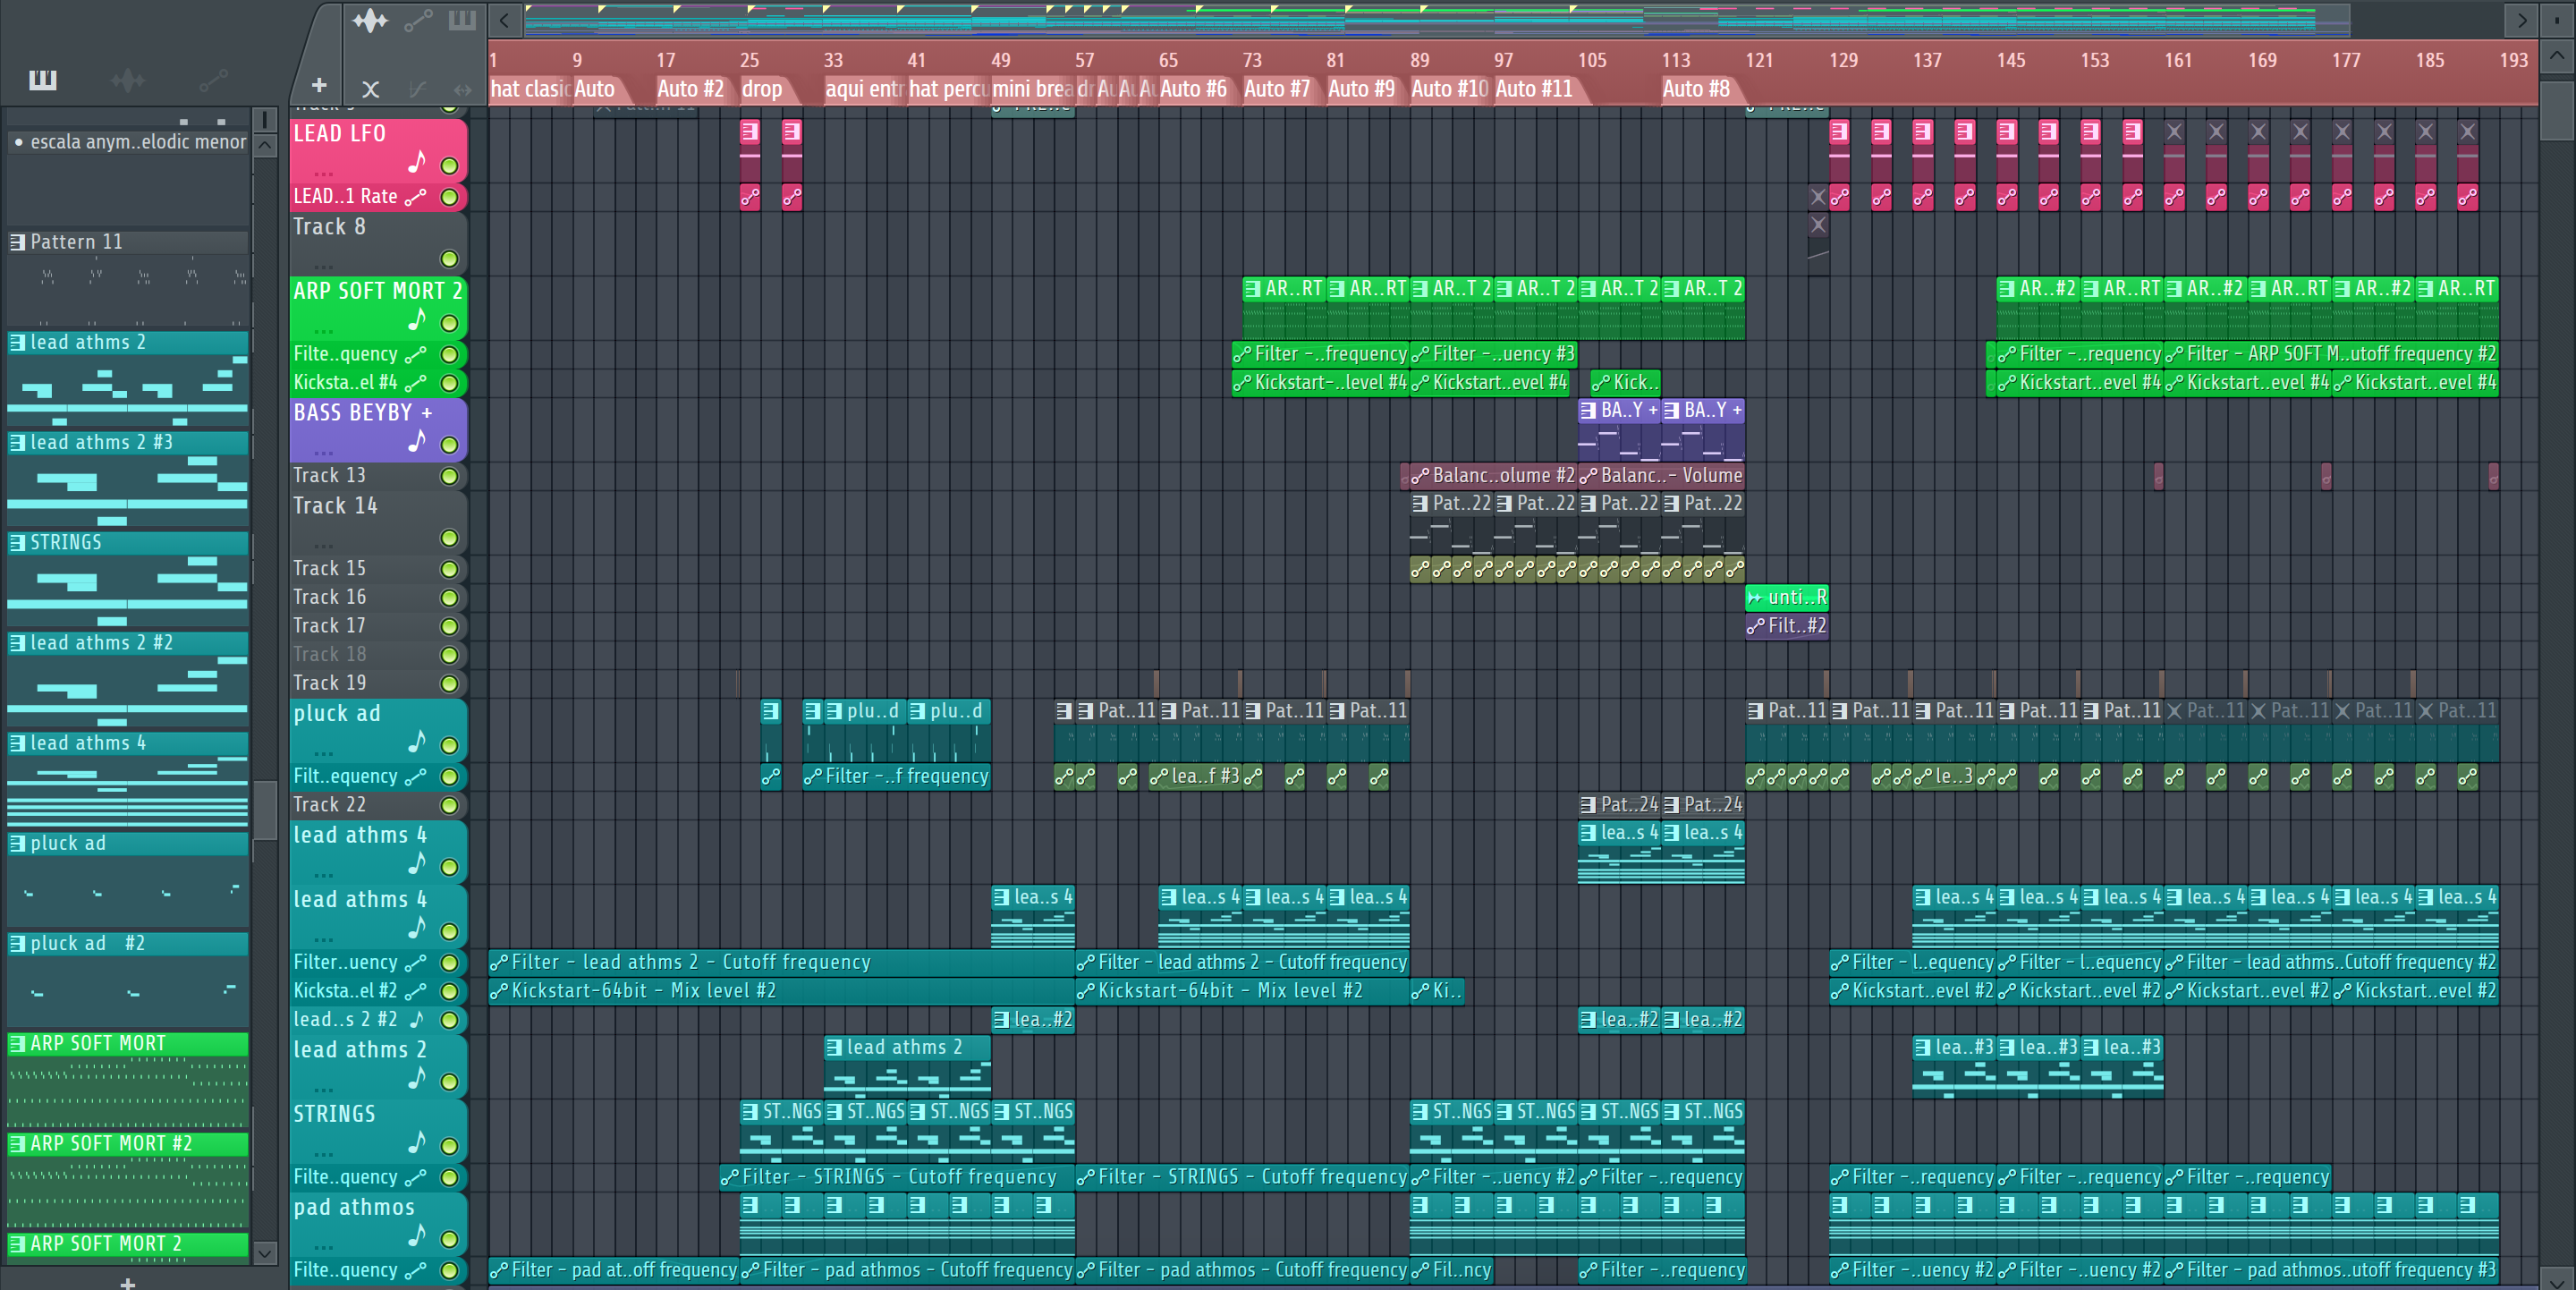Screen dimensions: 2576x1290
Task: Mute the STRINGS track
Action: pyautogui.click(x=450, y=1146)
